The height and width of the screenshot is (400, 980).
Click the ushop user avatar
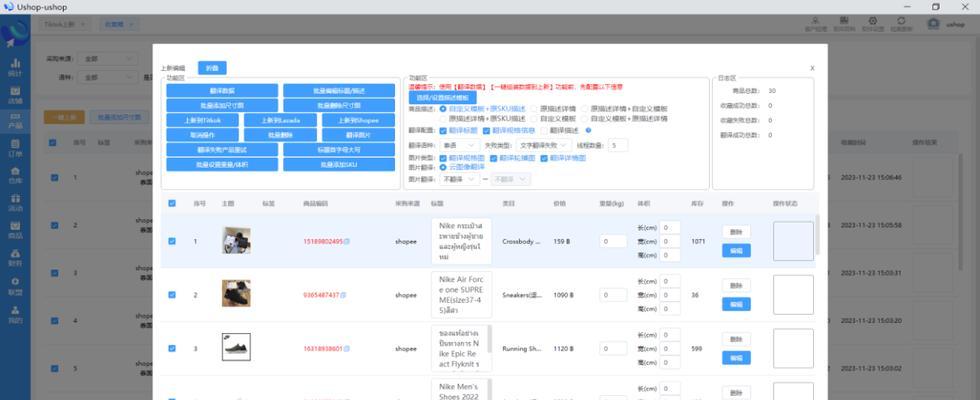(933, 24)
